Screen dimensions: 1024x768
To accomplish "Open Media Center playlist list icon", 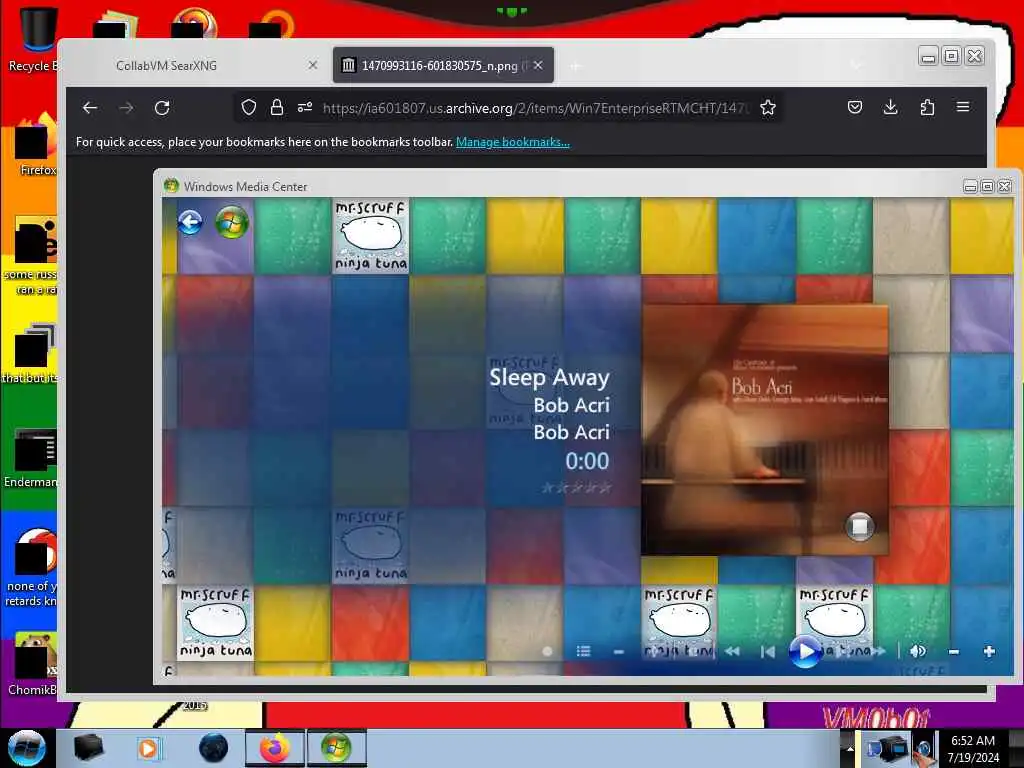I will point(584,651).
